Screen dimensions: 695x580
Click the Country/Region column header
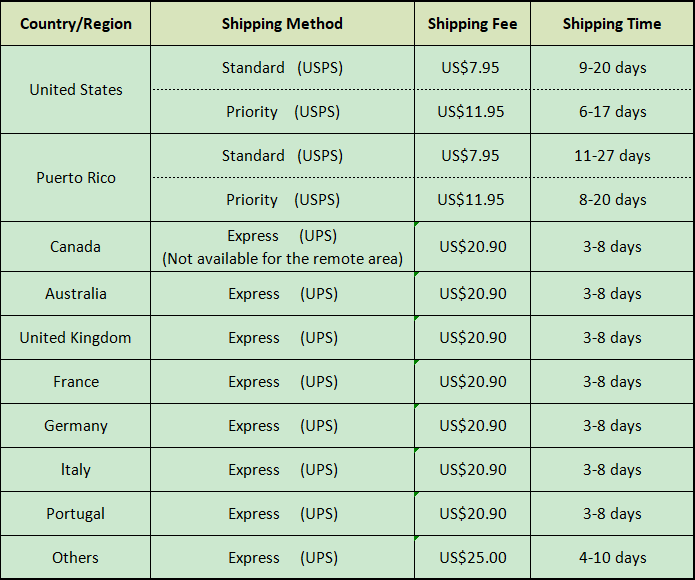[75, 24]
